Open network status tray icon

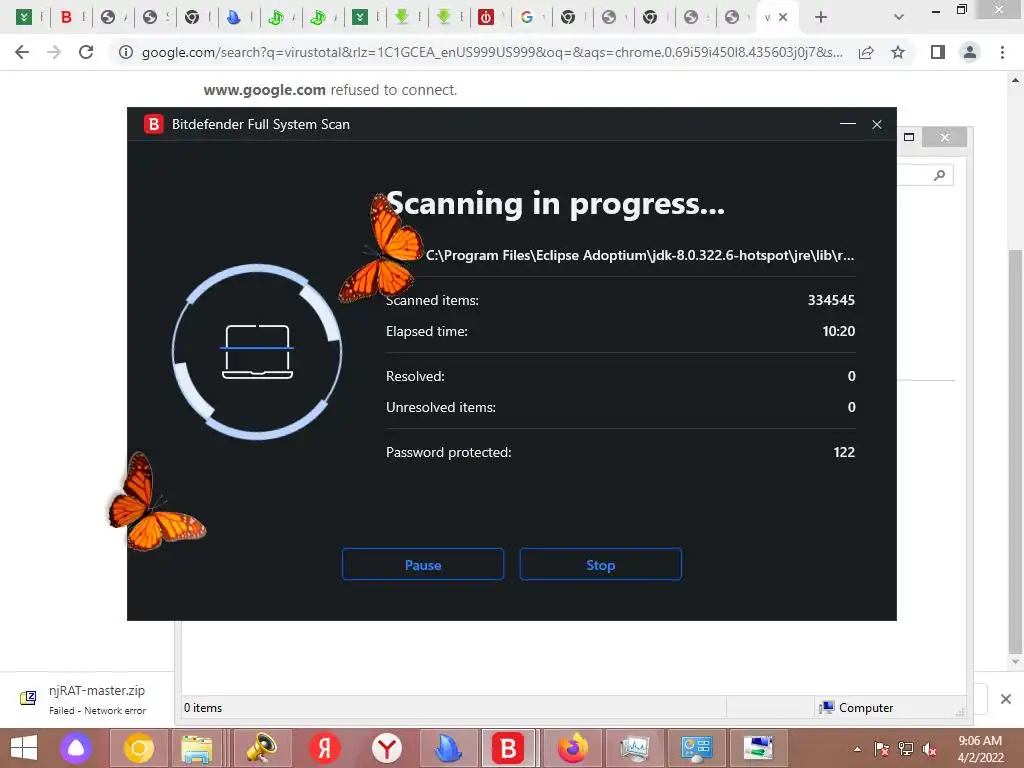click(x=906, y=749)
